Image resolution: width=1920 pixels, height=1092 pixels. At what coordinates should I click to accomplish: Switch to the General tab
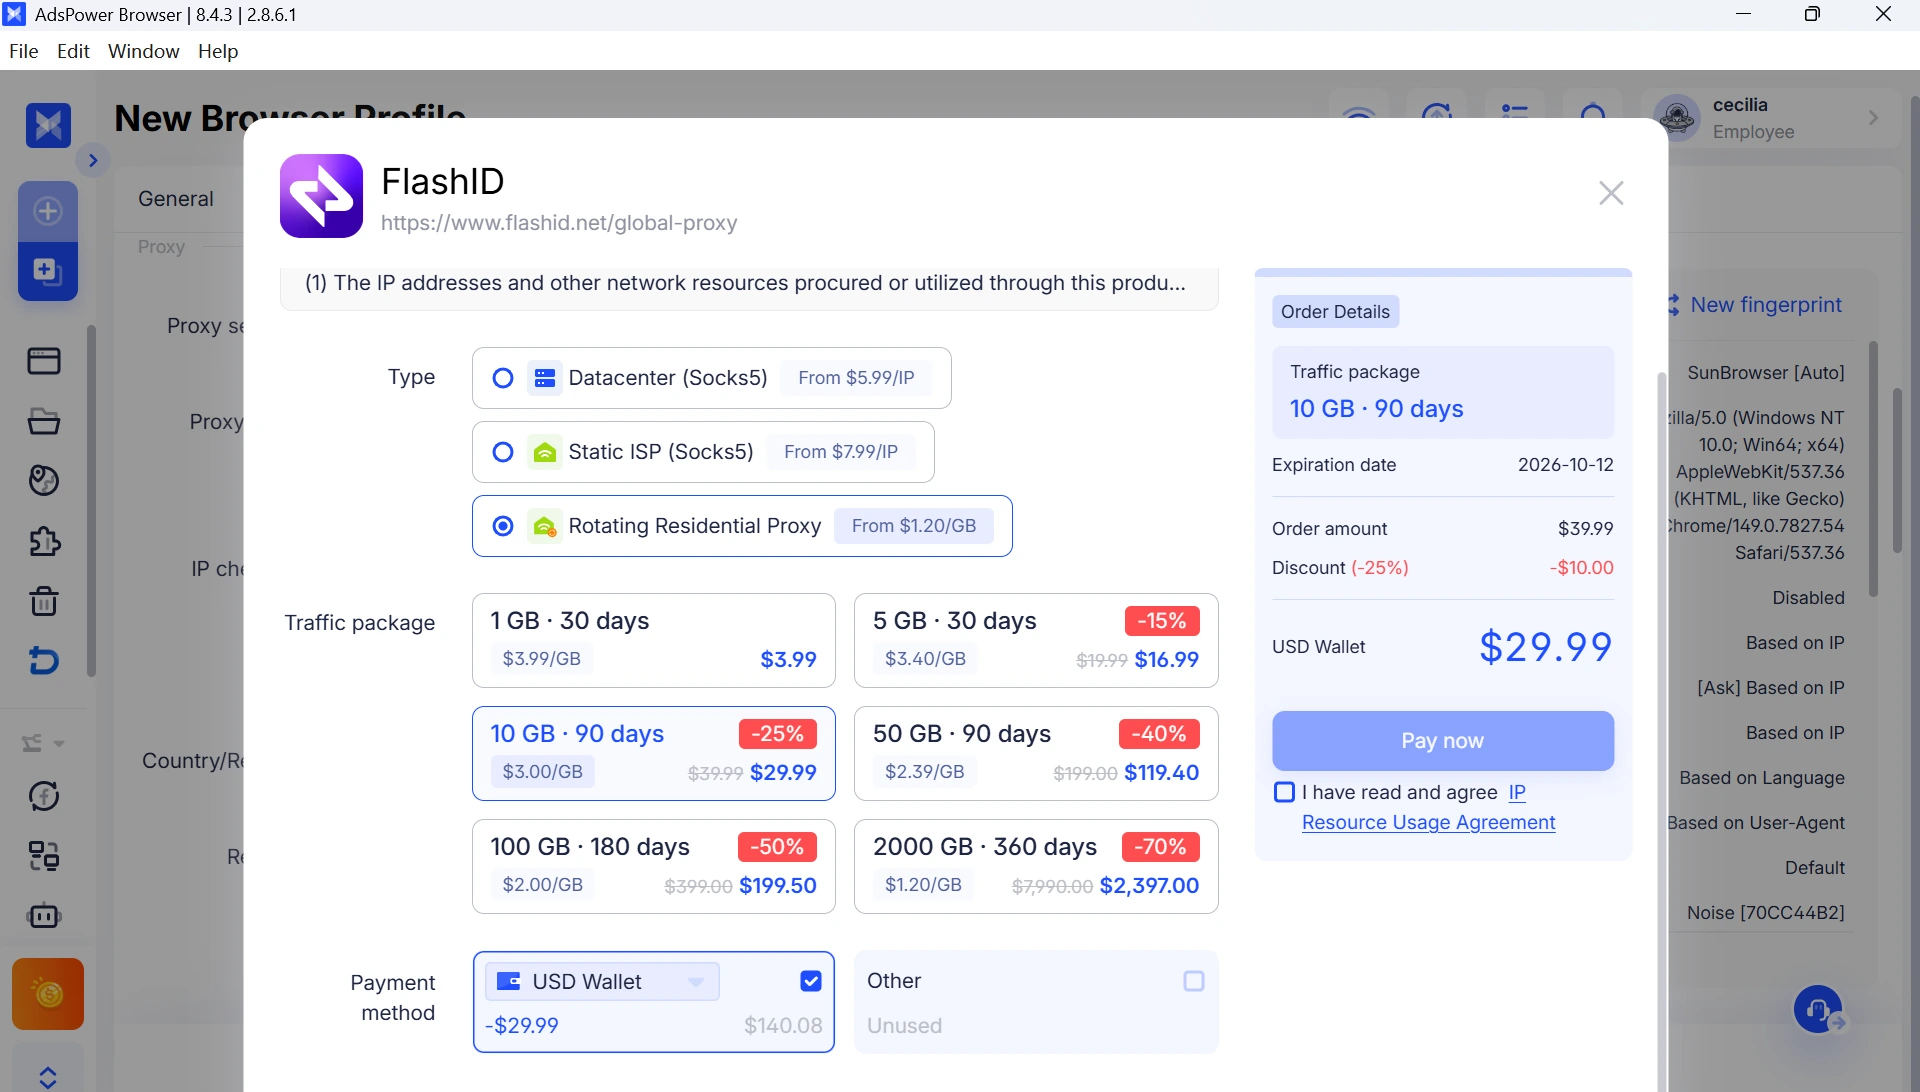(176, 199)
